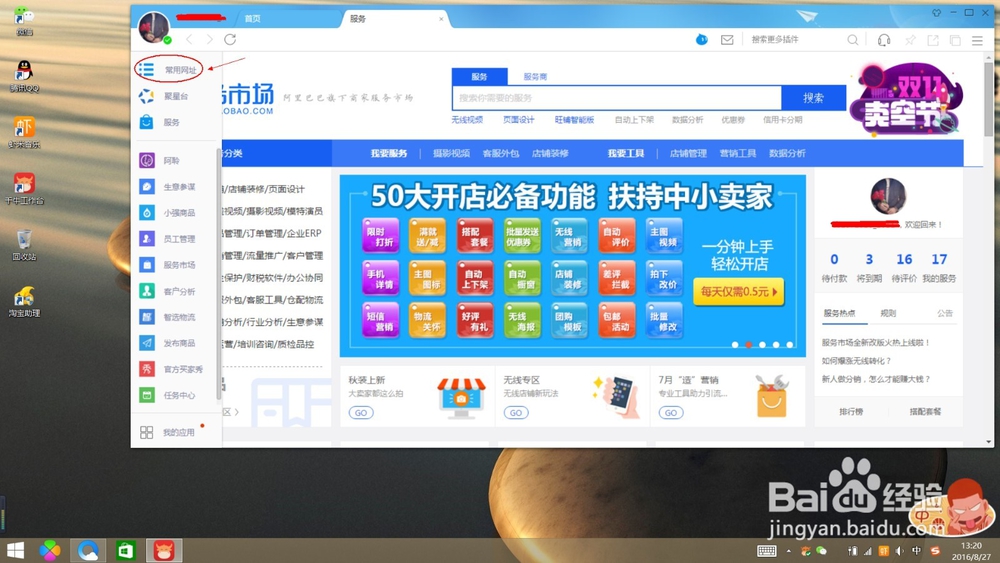
Task: Click the yellow 每天仅需0.5元 button
Action: click(739, 292)
